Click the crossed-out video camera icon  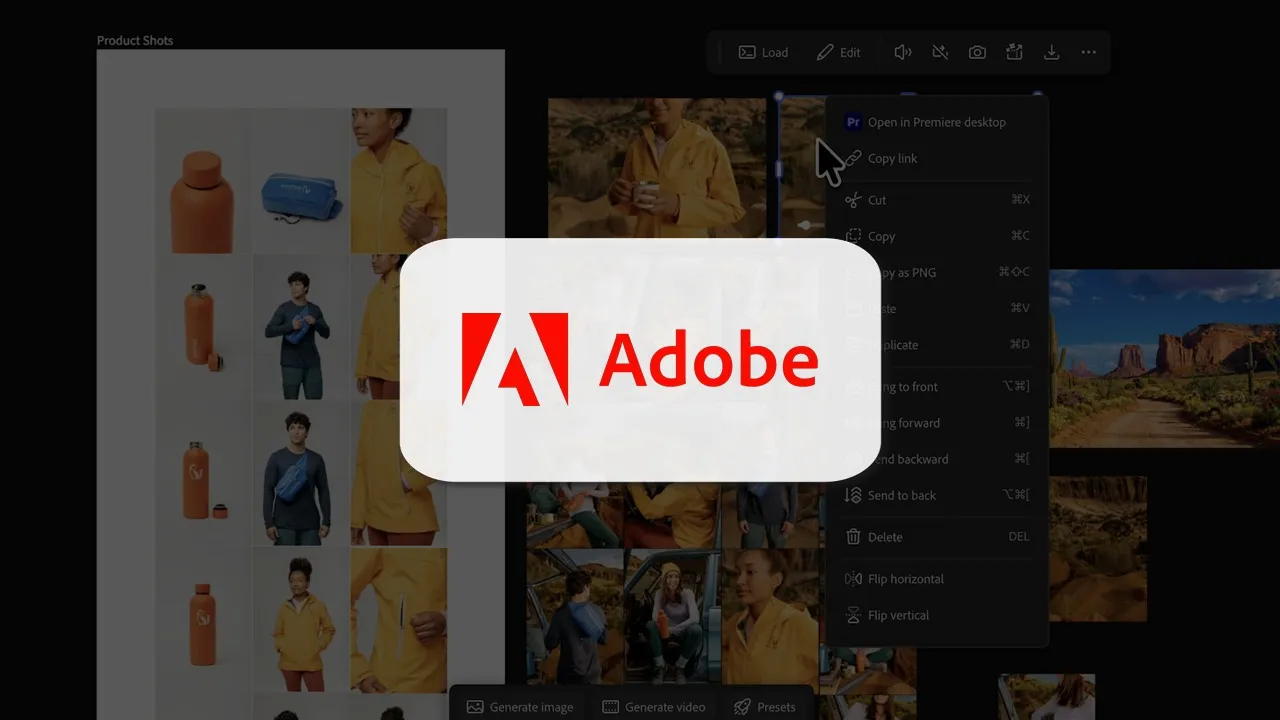pos(940,52)
